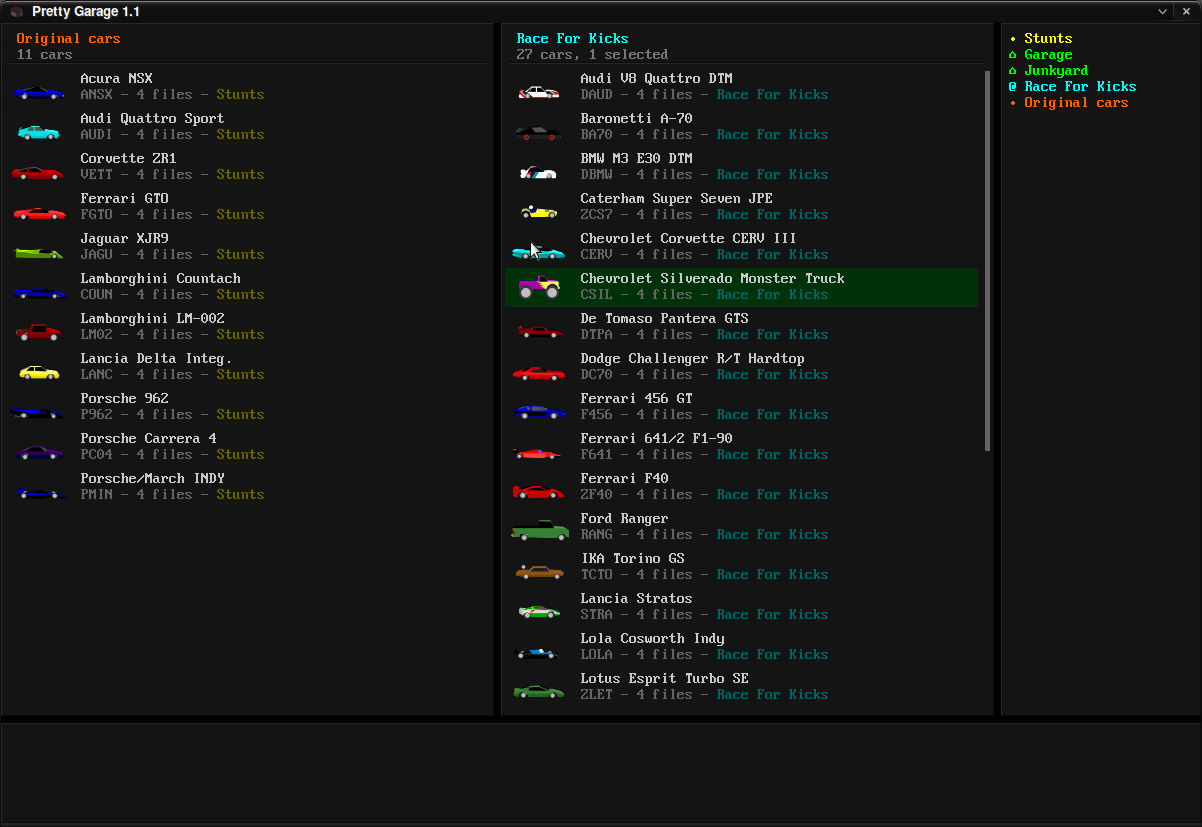
Task: Select Race For Kicks in the locations list
Action: (1079, 87)
